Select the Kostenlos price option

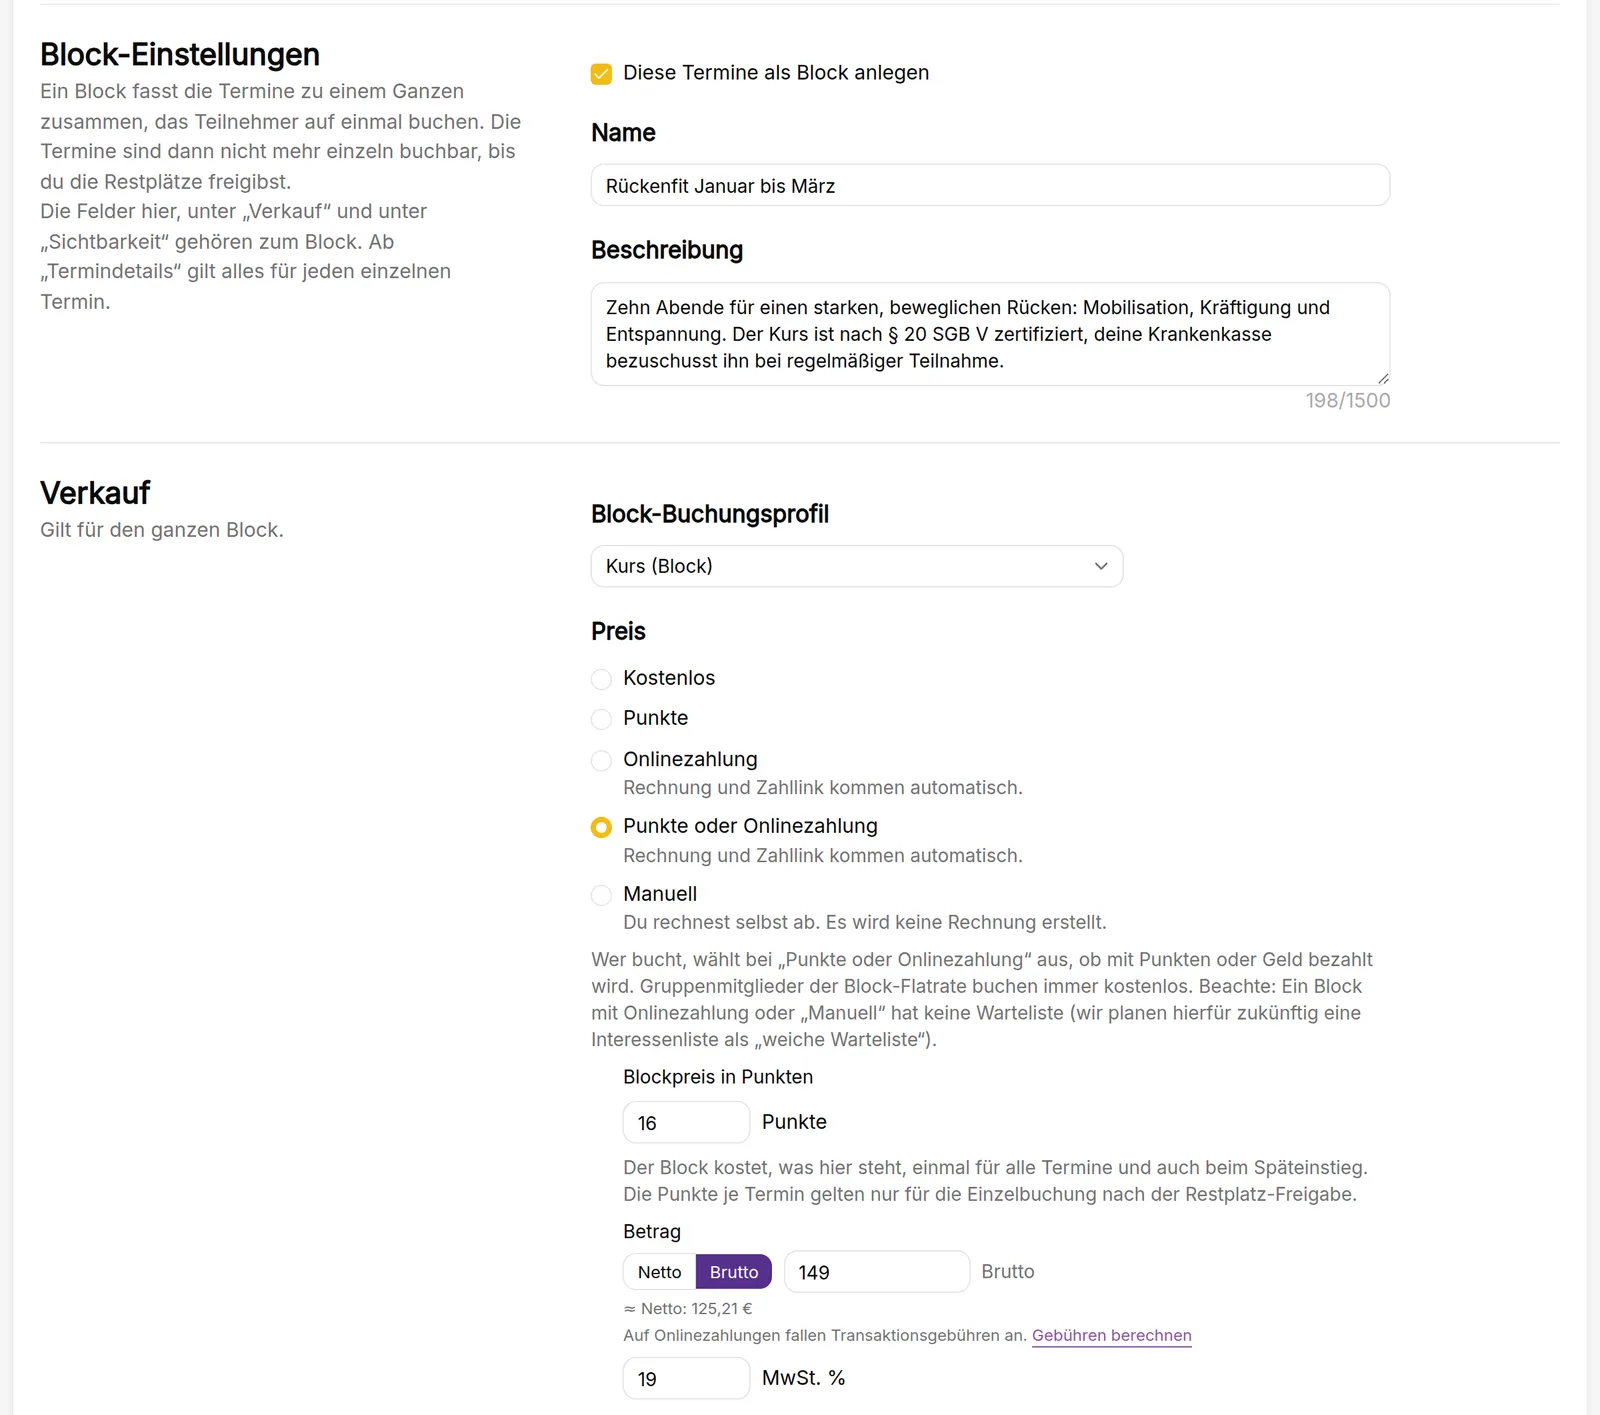pos(601,679)
